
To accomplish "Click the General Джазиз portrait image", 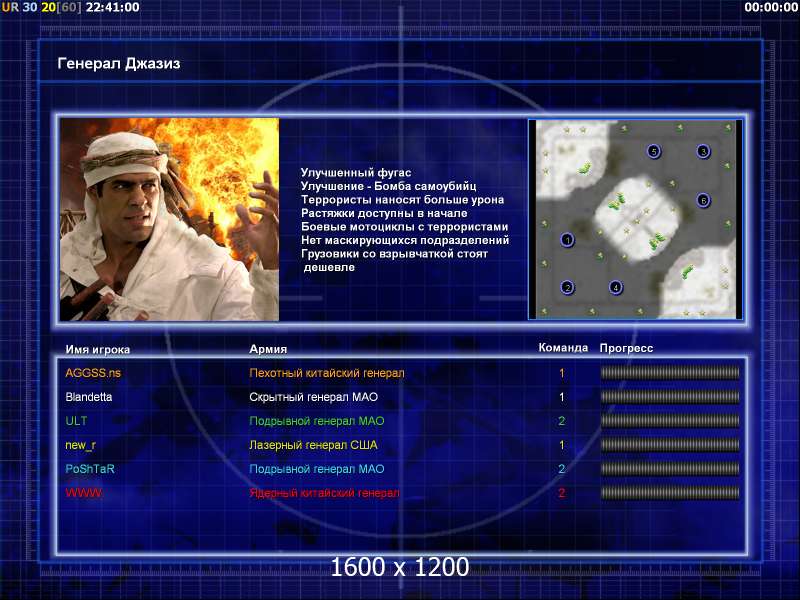I will pyautogui.click(x=169, y=220).
